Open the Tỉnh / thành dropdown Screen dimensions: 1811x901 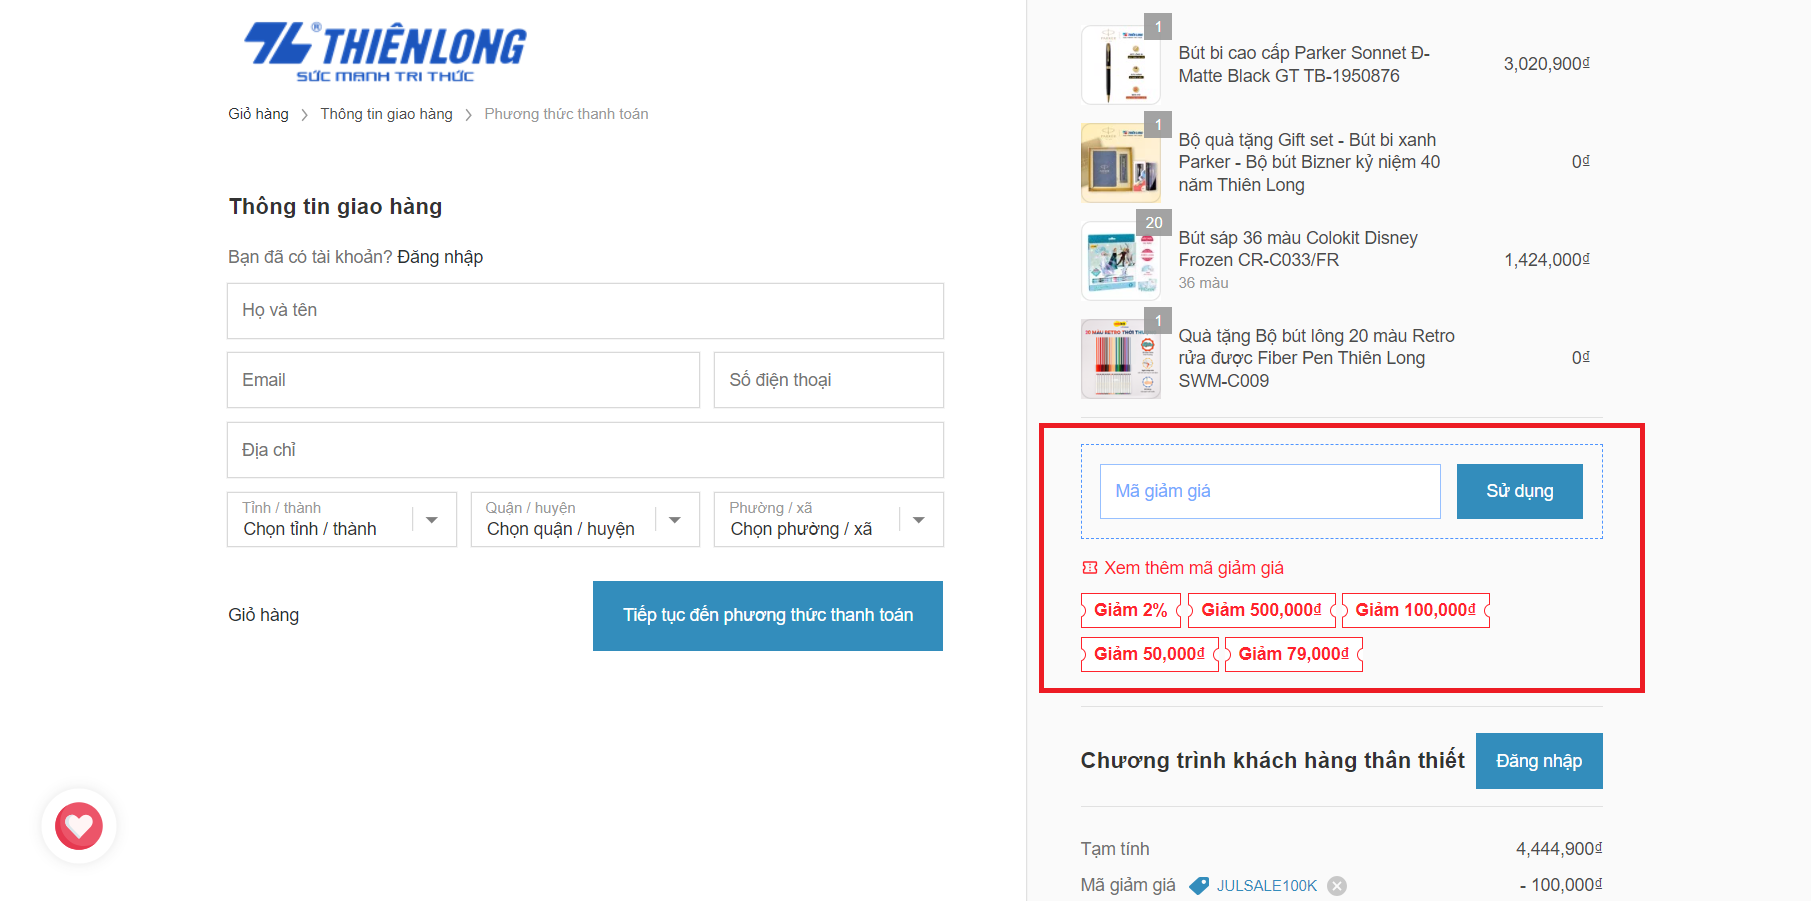(342, 519)
